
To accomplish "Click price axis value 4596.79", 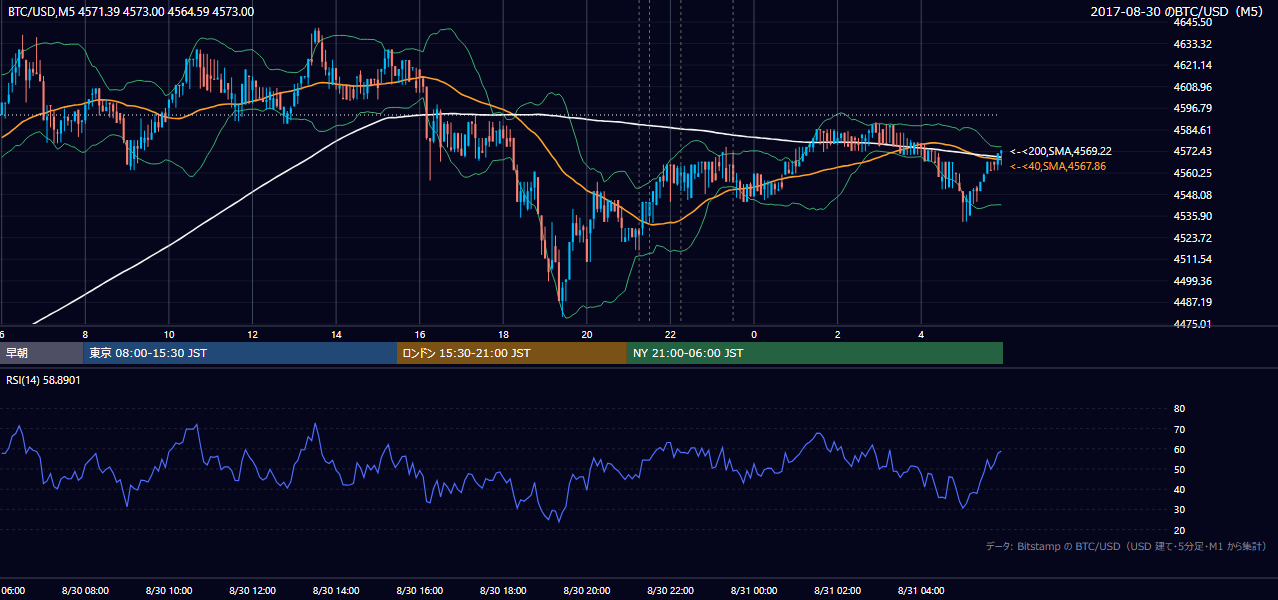I will [1193, 108].
